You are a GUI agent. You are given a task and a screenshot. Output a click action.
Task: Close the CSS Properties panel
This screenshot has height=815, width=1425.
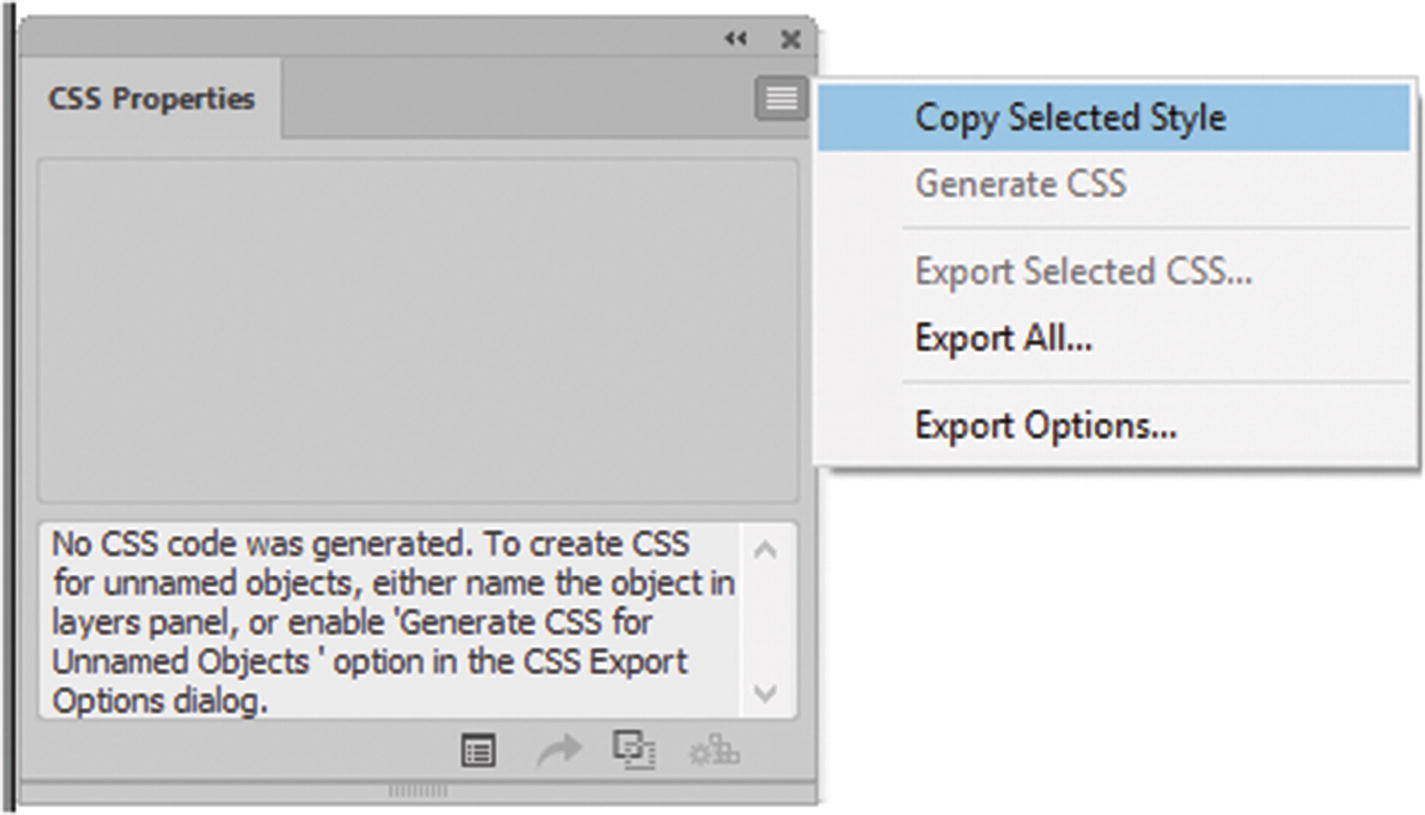pyautogui.click(x=790, y=39)
